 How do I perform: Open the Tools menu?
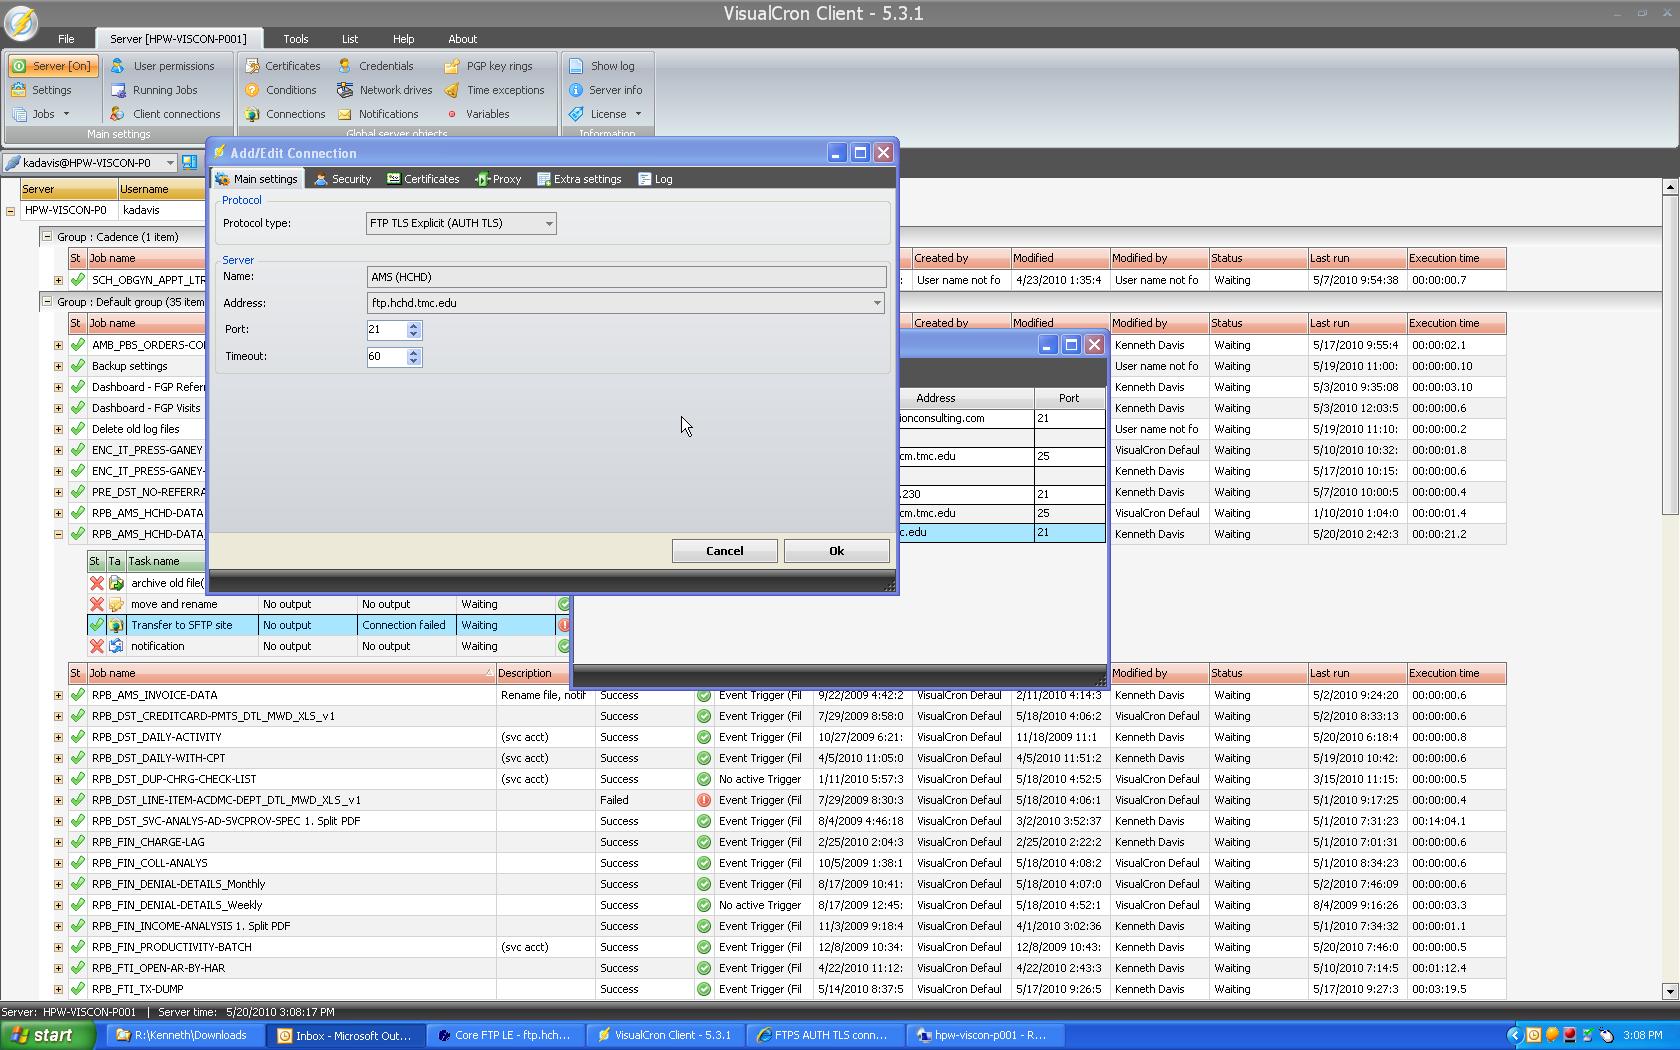pyautogui.click(x=296, y=39)
